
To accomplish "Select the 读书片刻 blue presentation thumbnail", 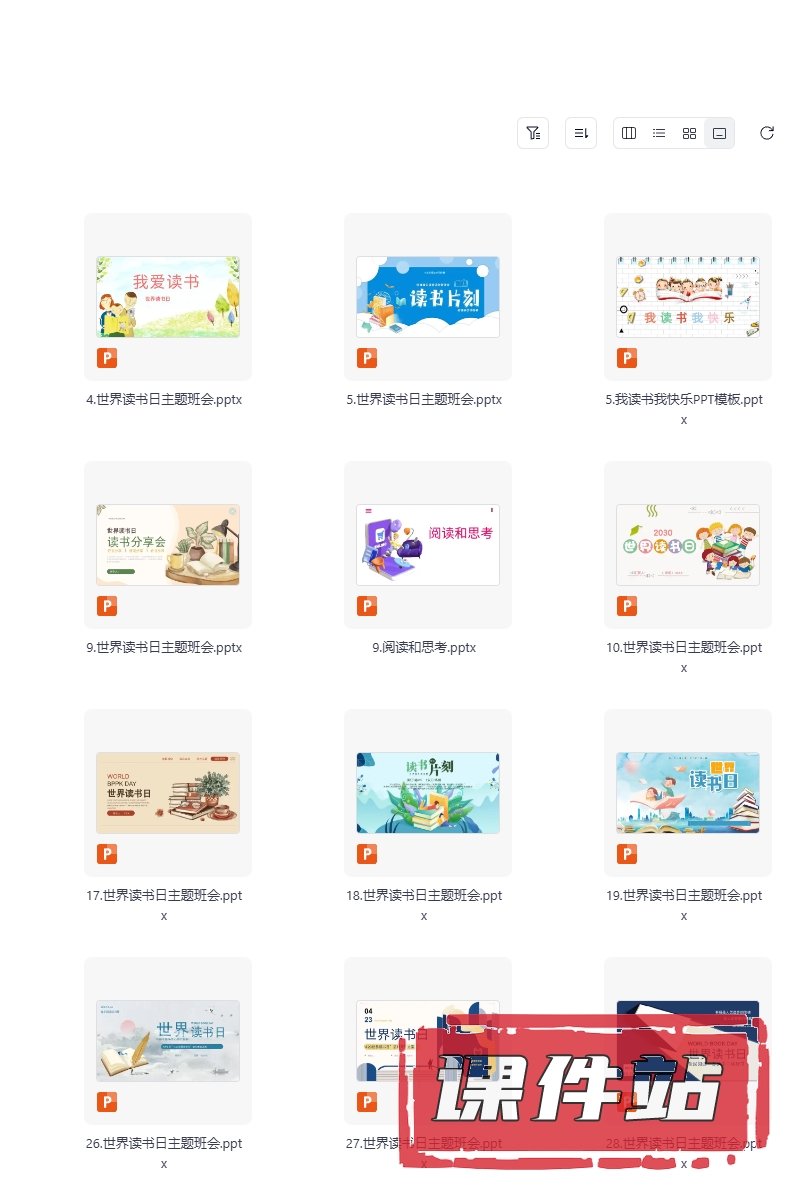I will pyautogui.click(x=428, y=297).
